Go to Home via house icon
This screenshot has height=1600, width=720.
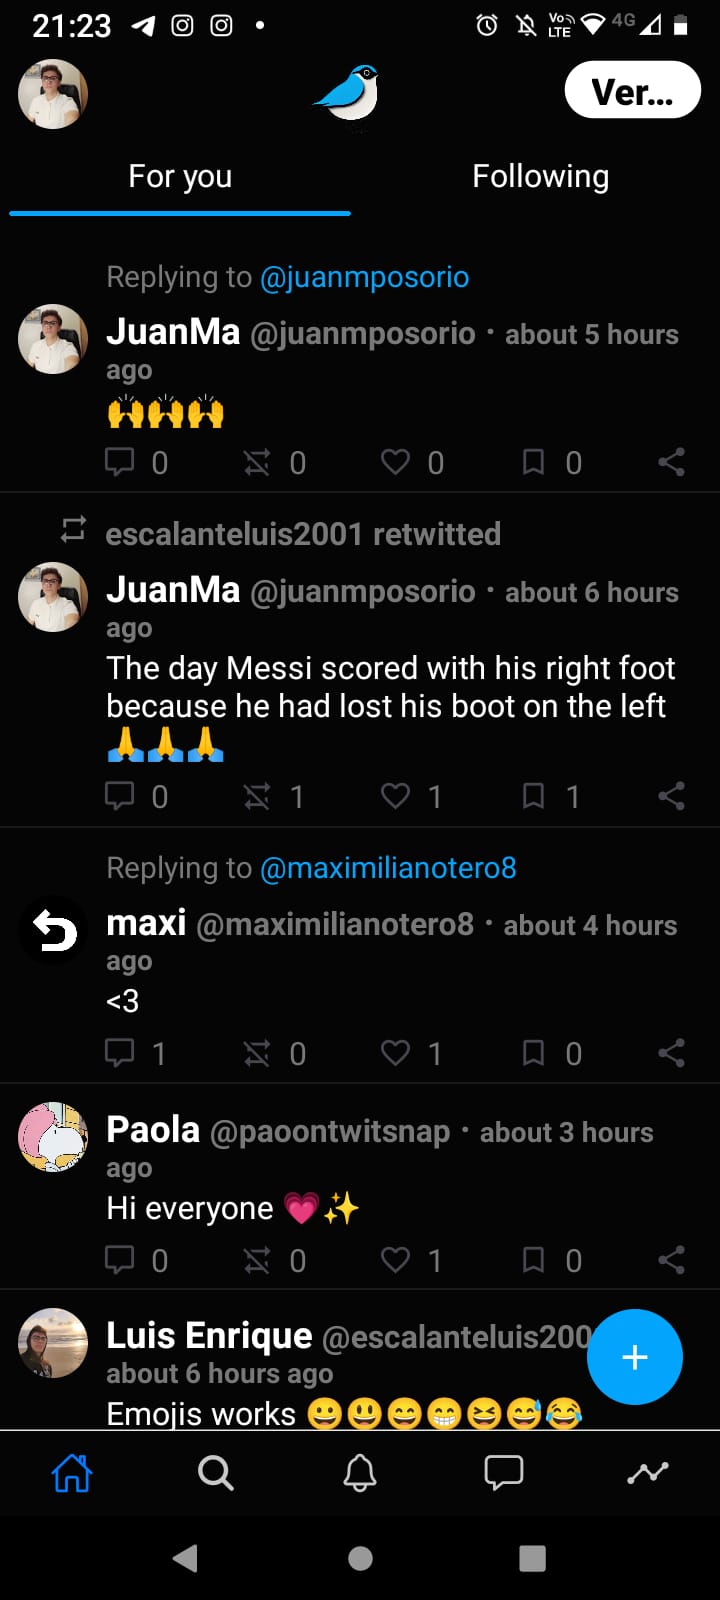[x=72, y=1472]
